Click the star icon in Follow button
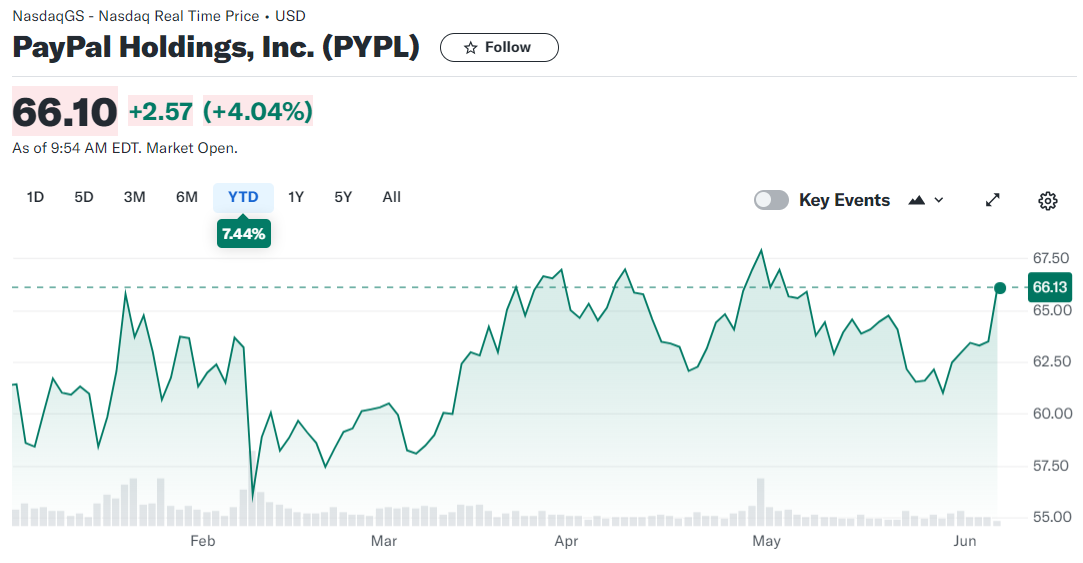 [x=471, y=48]
